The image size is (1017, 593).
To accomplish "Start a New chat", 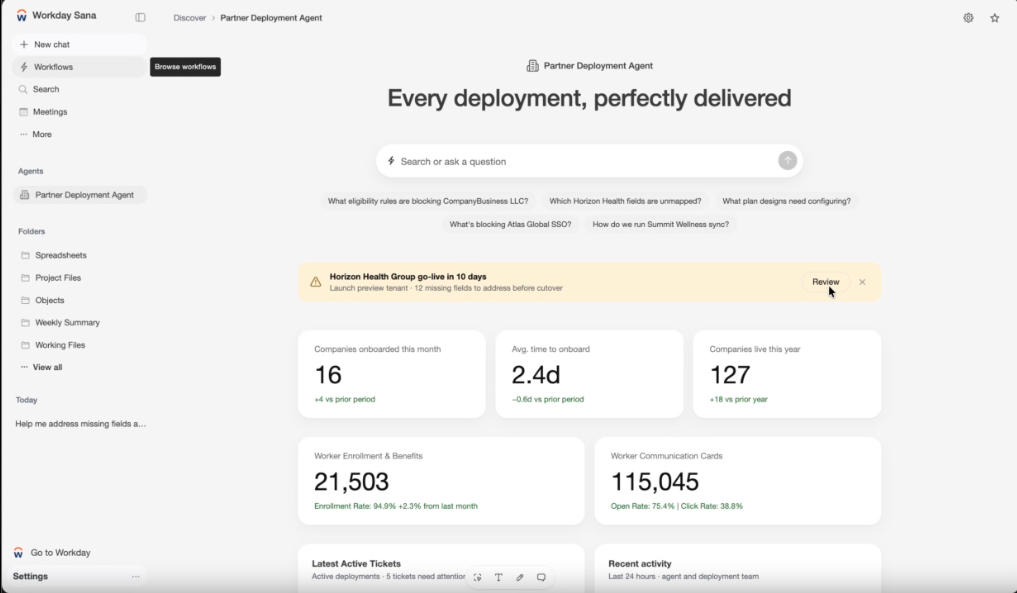I will click(79, 44).
